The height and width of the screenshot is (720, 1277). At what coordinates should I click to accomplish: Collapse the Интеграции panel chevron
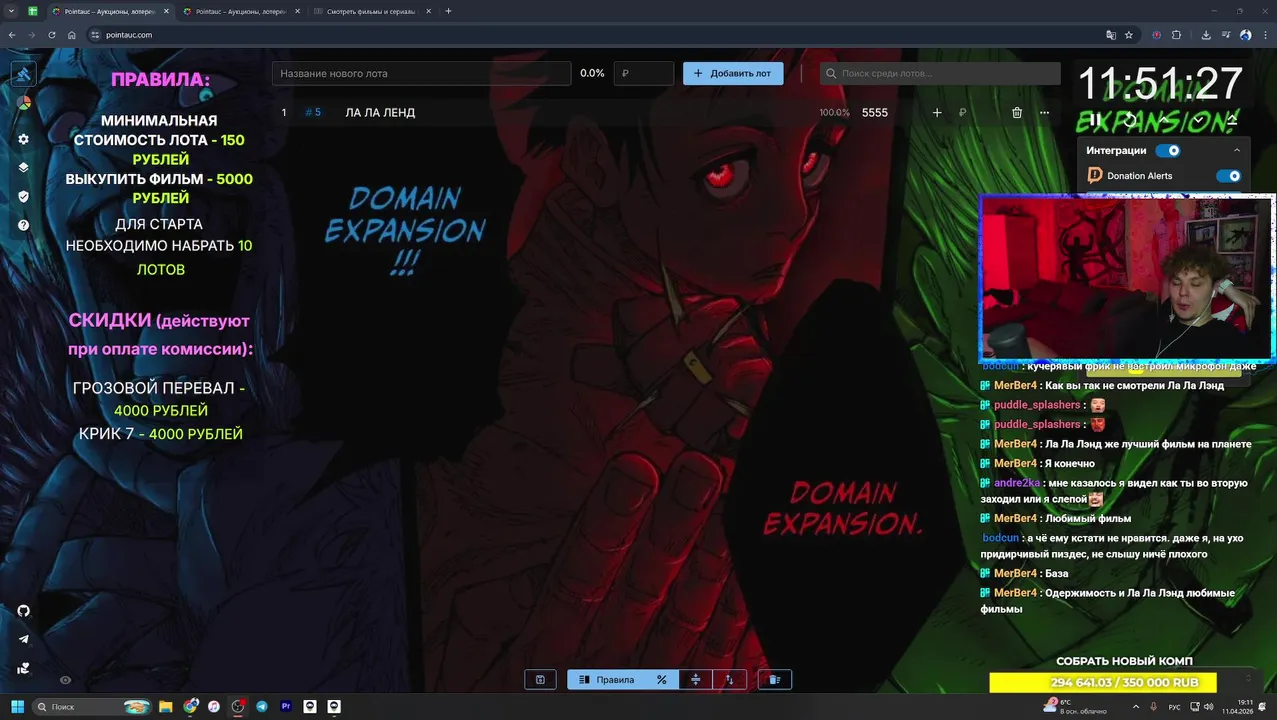click(x=1237, y=151)
